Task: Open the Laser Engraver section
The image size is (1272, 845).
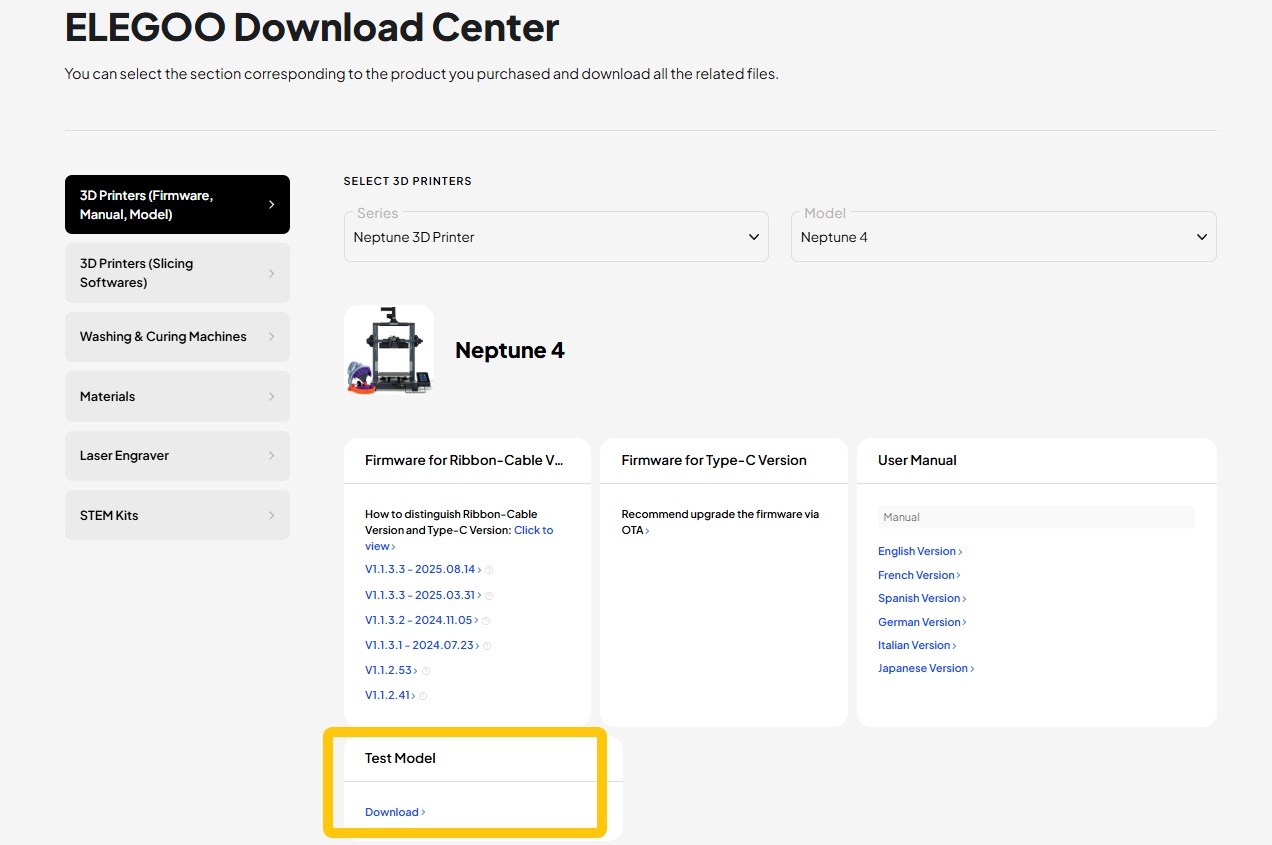Action: click(x=177, y=456)
